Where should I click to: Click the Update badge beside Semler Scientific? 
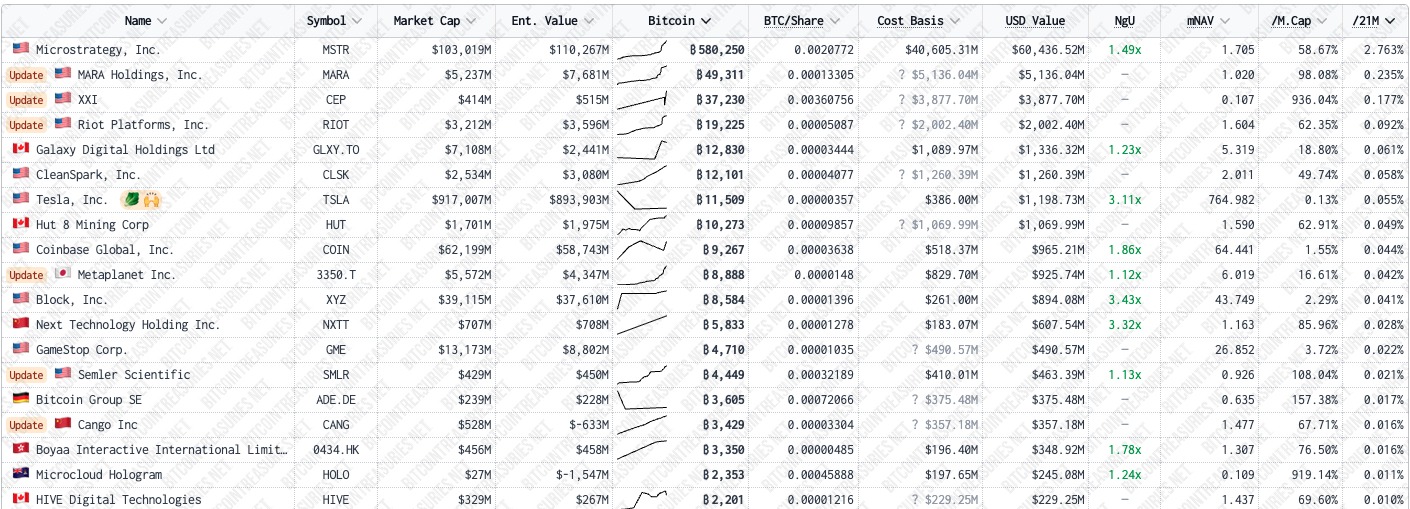pyautogui.click(x=27, y=375)
